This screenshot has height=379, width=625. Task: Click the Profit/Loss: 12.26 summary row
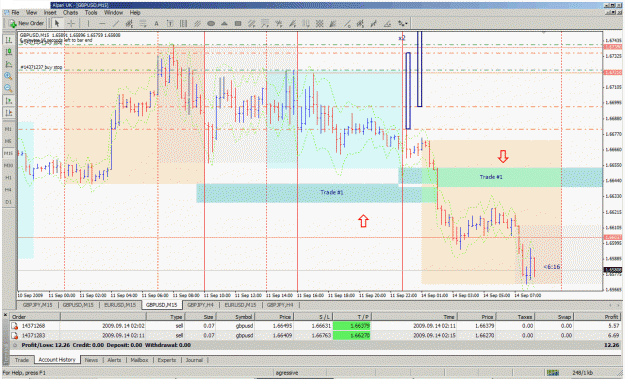click(316, 345)
